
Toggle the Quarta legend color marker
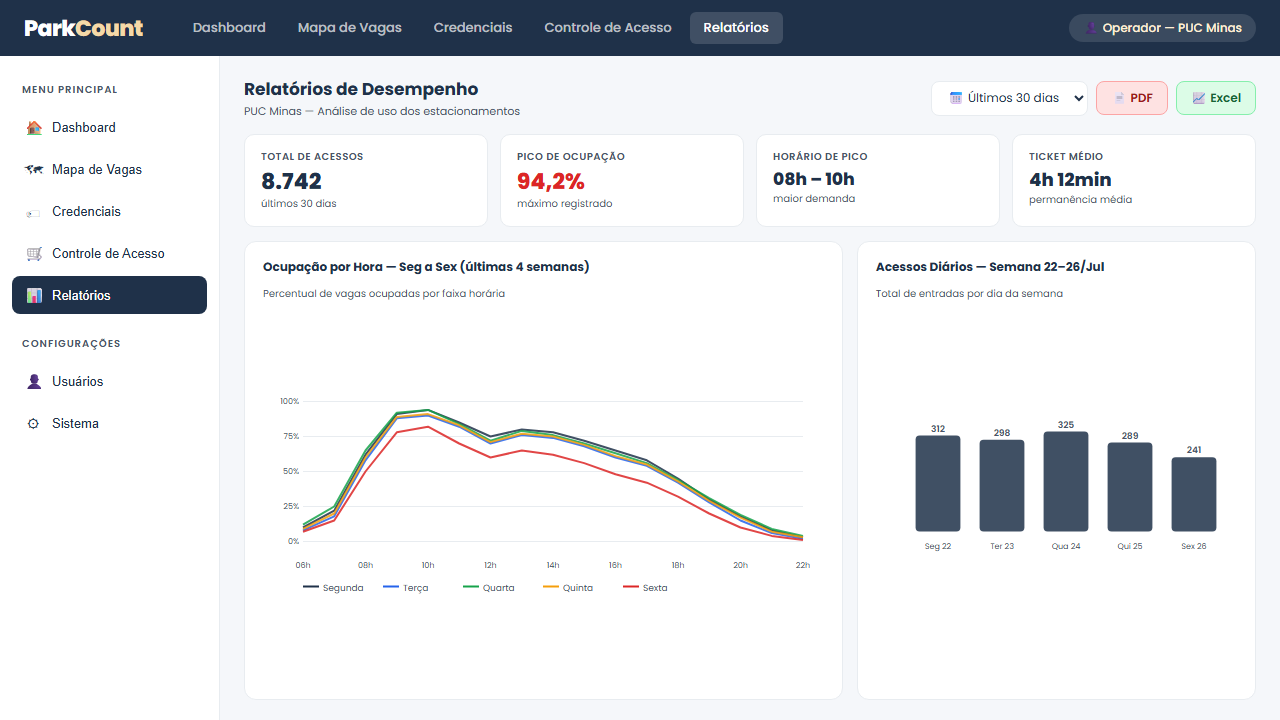[471, 587]
